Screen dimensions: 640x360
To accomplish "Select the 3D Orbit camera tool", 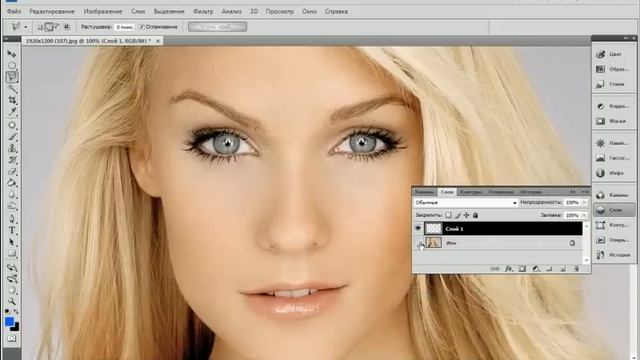I will pyautogui.click(x=12, y=279).
